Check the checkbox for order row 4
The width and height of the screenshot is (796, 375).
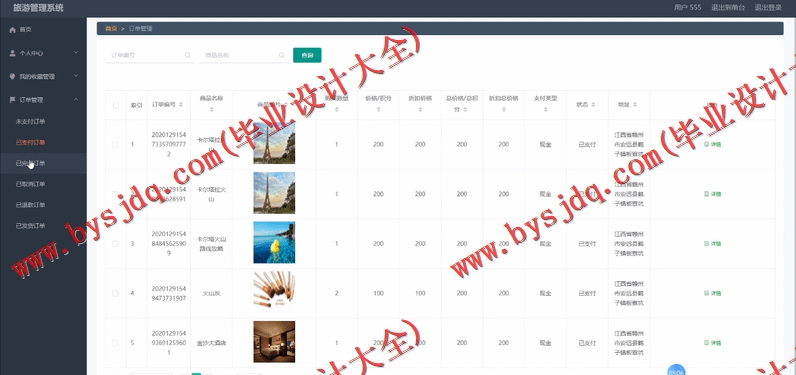[x=116, y=293]
